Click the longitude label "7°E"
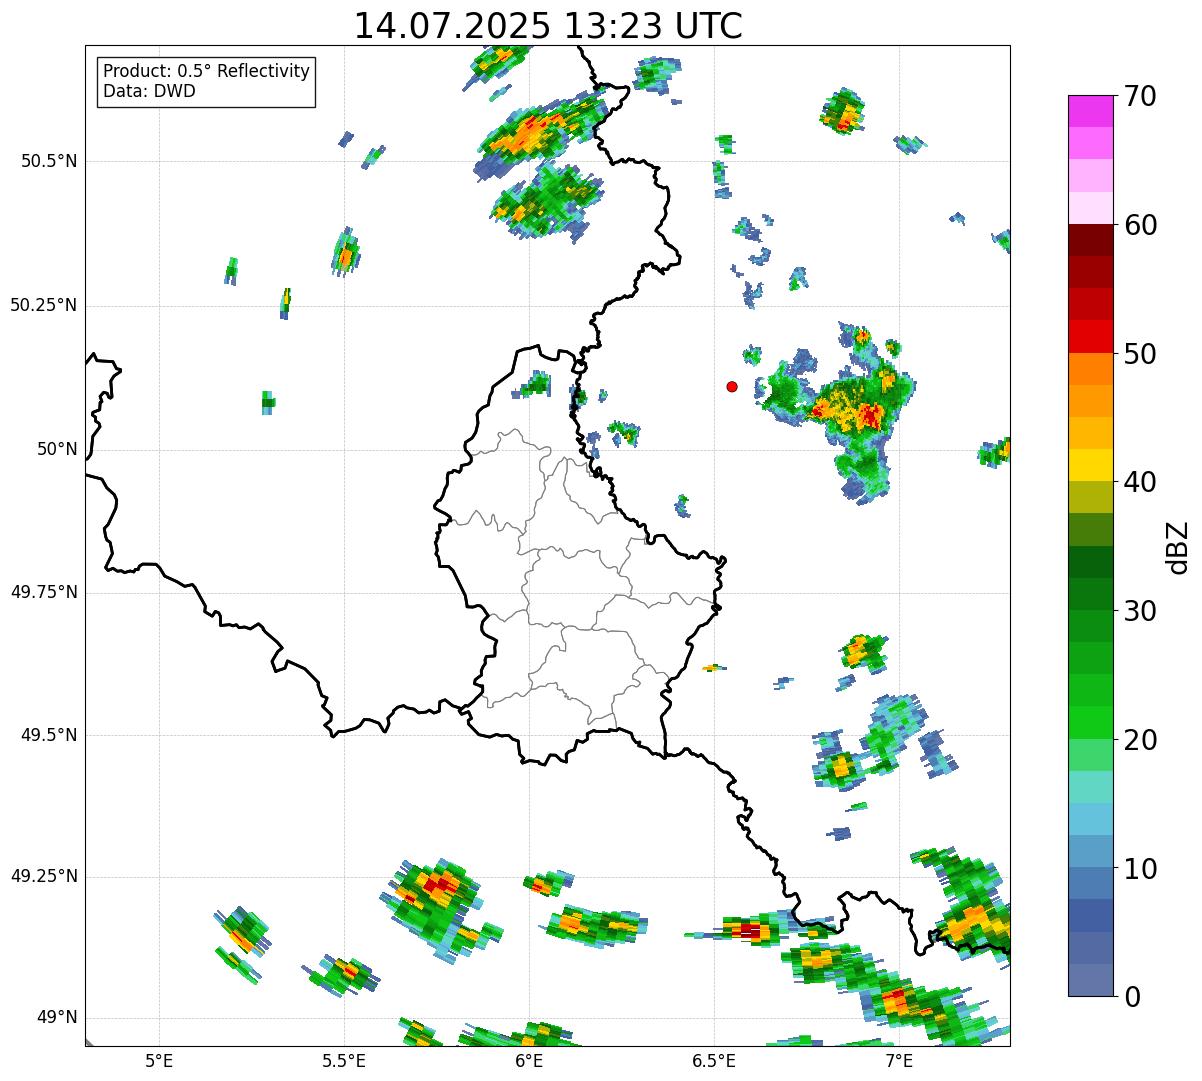Viewport: 1202px width, 1081px height. pyautogui.click(x=899, y=1060)
